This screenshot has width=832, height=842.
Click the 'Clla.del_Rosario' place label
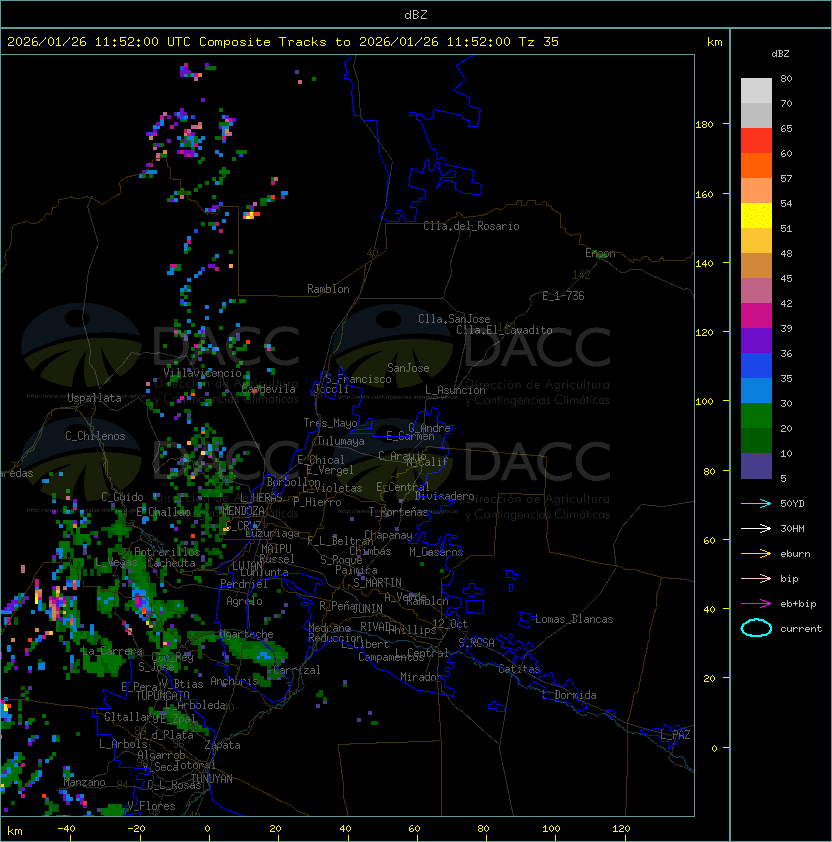[x=471, y=226]
